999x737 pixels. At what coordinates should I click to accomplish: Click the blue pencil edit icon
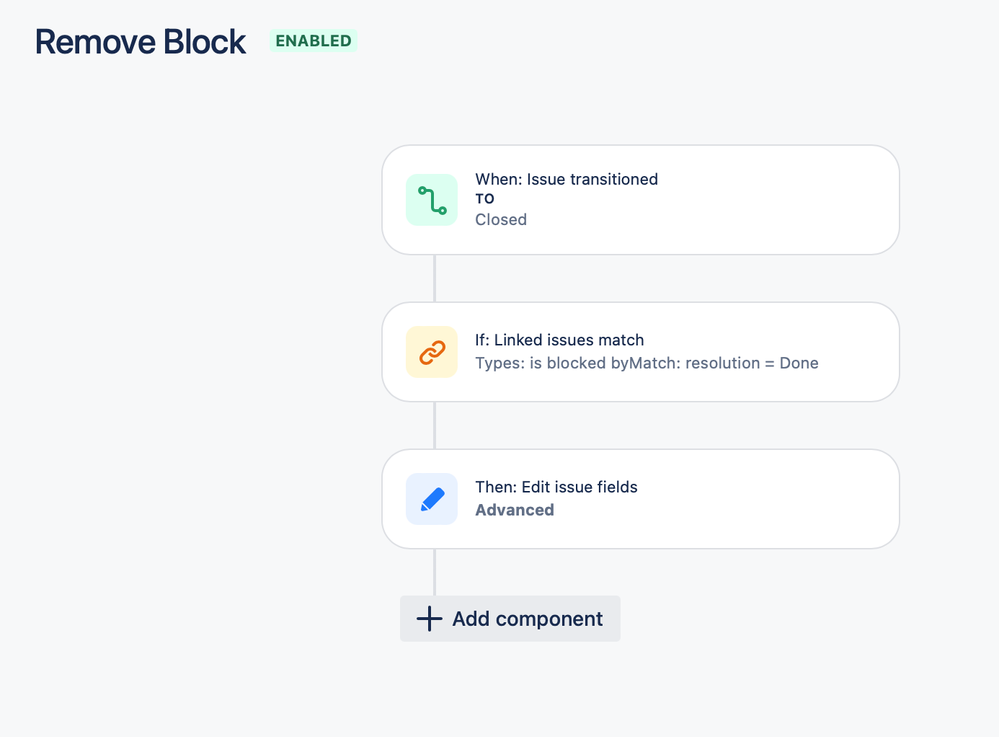point(432,499)
